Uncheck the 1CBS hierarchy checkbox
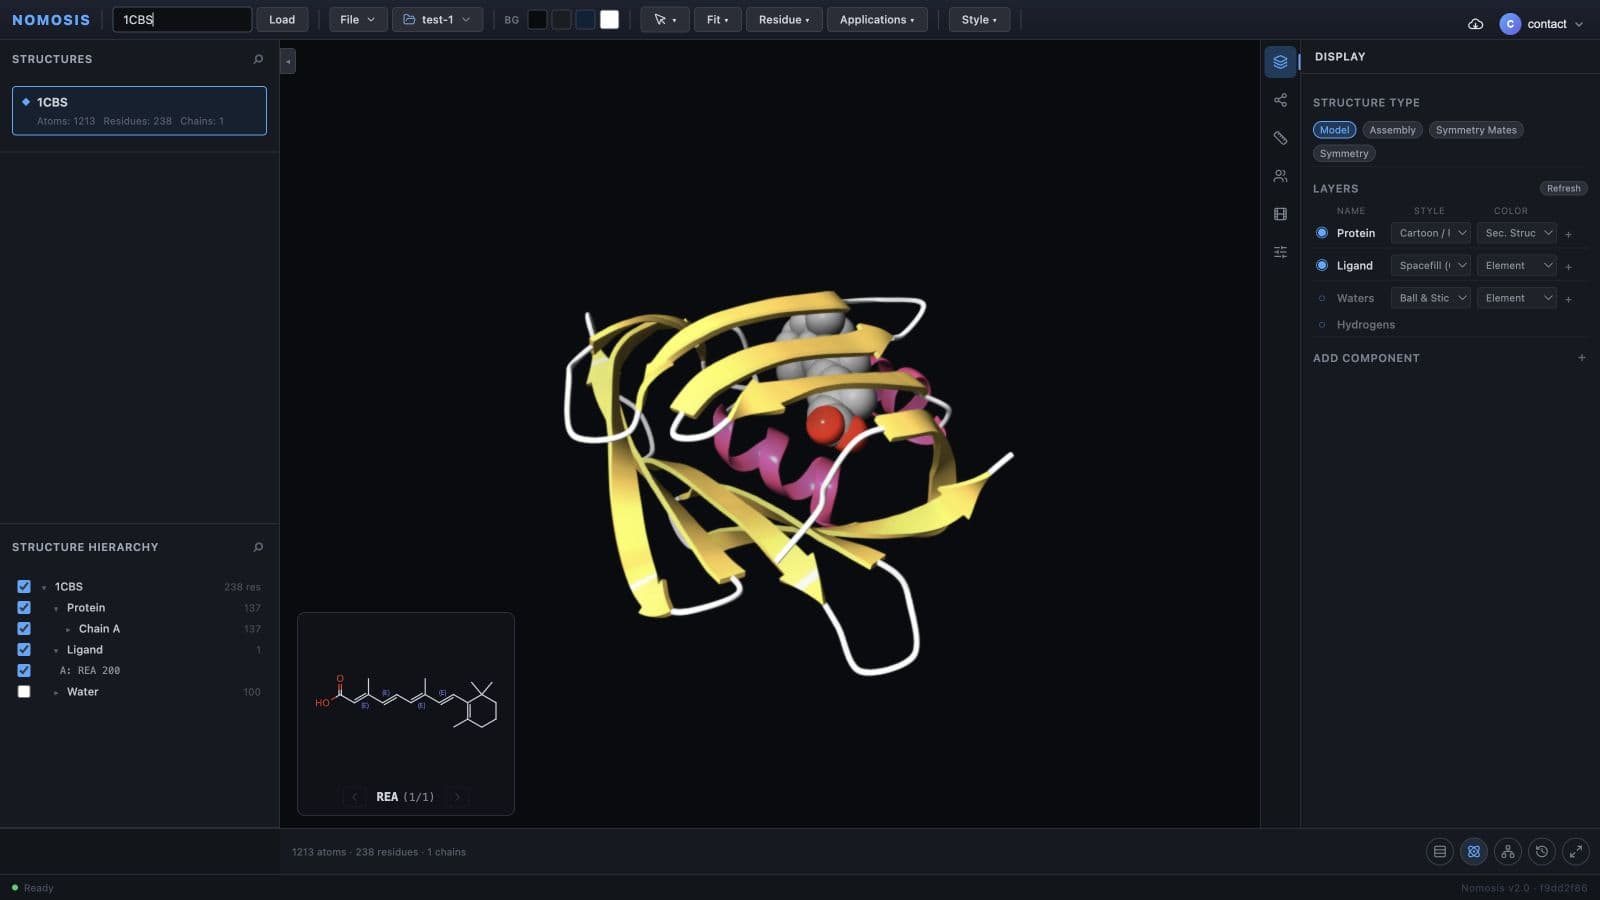This screenshot has height=900, width=1600. [x=24, y=587]
